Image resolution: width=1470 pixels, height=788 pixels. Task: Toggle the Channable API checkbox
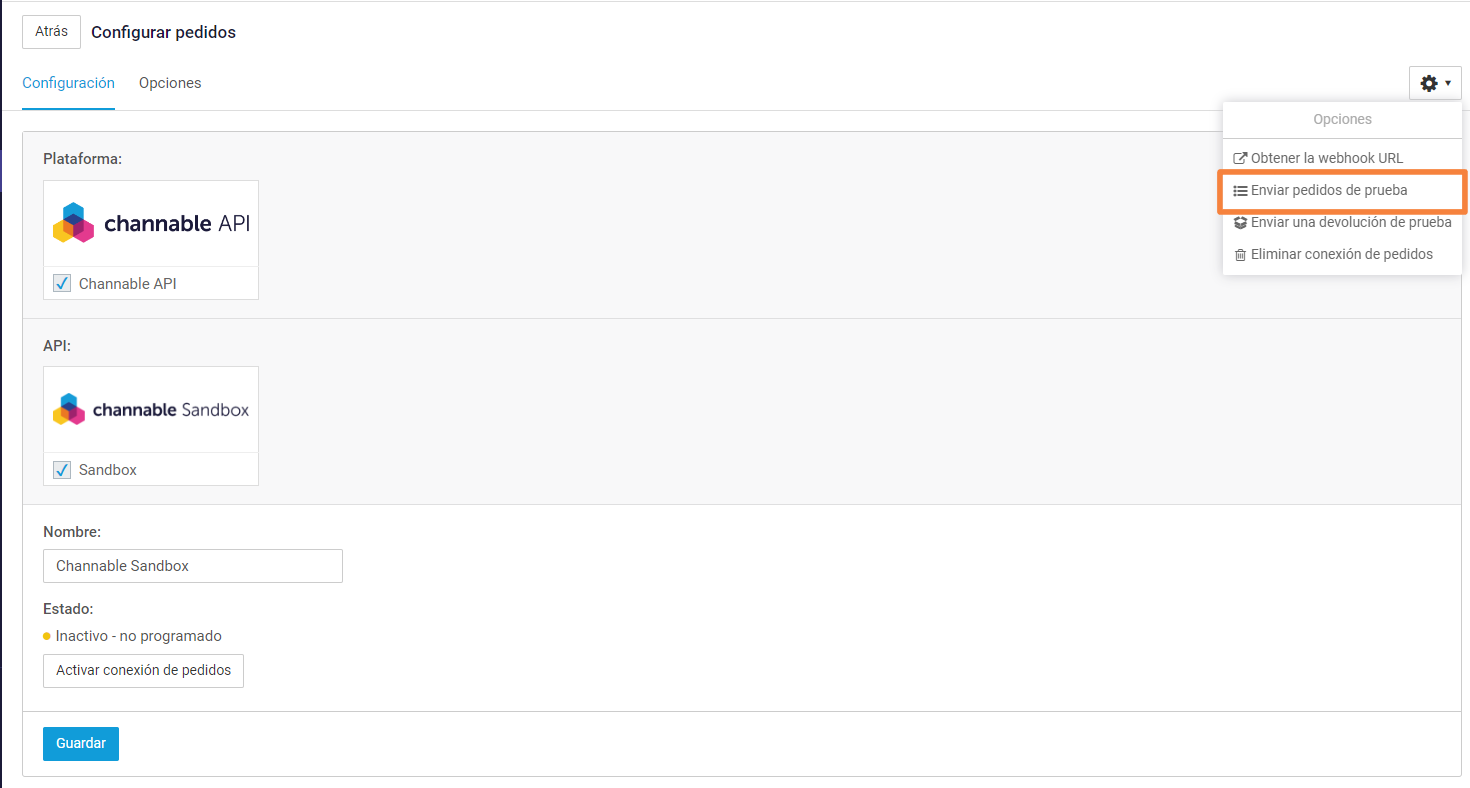[62, 284]
